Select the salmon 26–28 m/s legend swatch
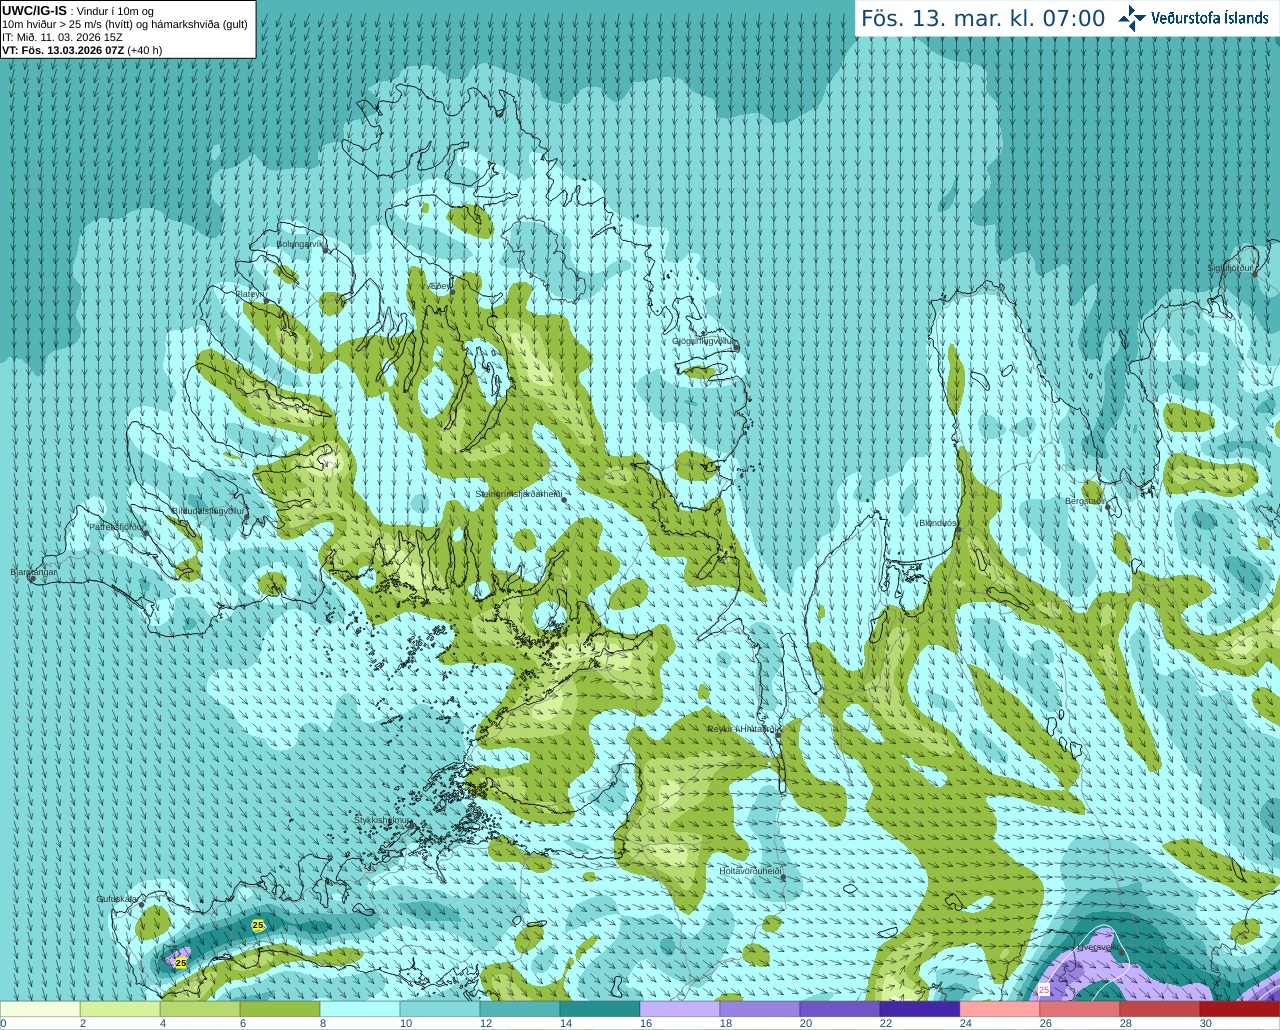Screen dimensions: 1280x1030 [1080, 1009]
